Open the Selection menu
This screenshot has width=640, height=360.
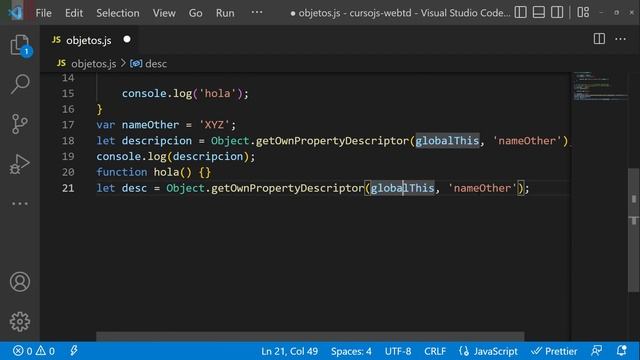point(118,13)
